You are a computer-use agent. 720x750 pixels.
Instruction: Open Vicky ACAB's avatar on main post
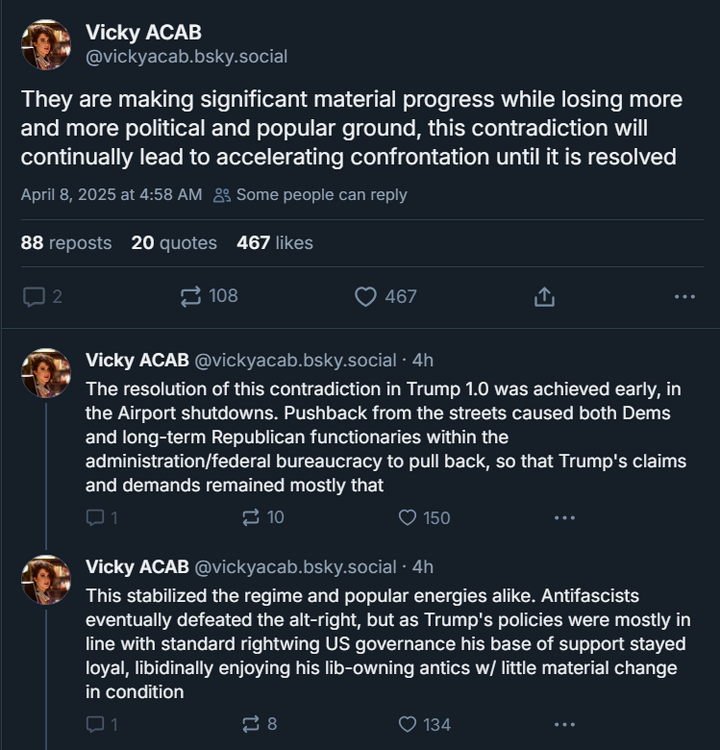coord(46,44)
